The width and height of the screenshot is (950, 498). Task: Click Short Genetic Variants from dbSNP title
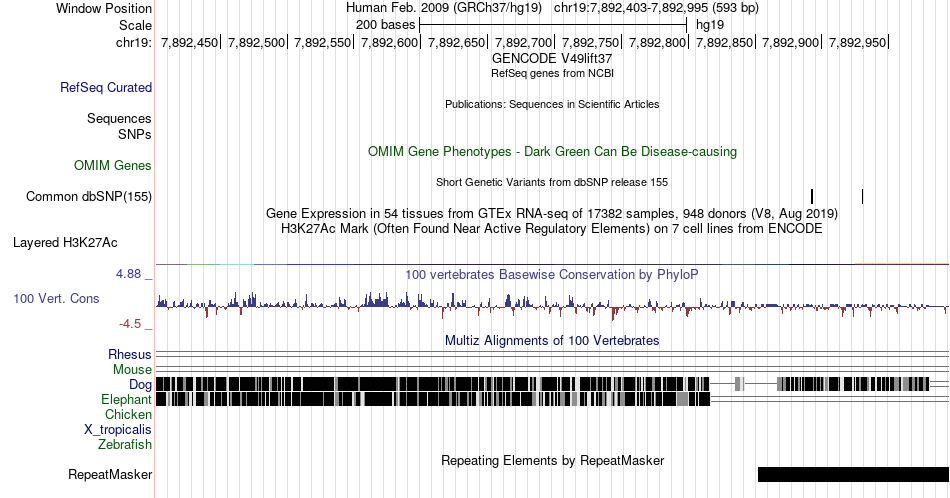click(552, 182)
